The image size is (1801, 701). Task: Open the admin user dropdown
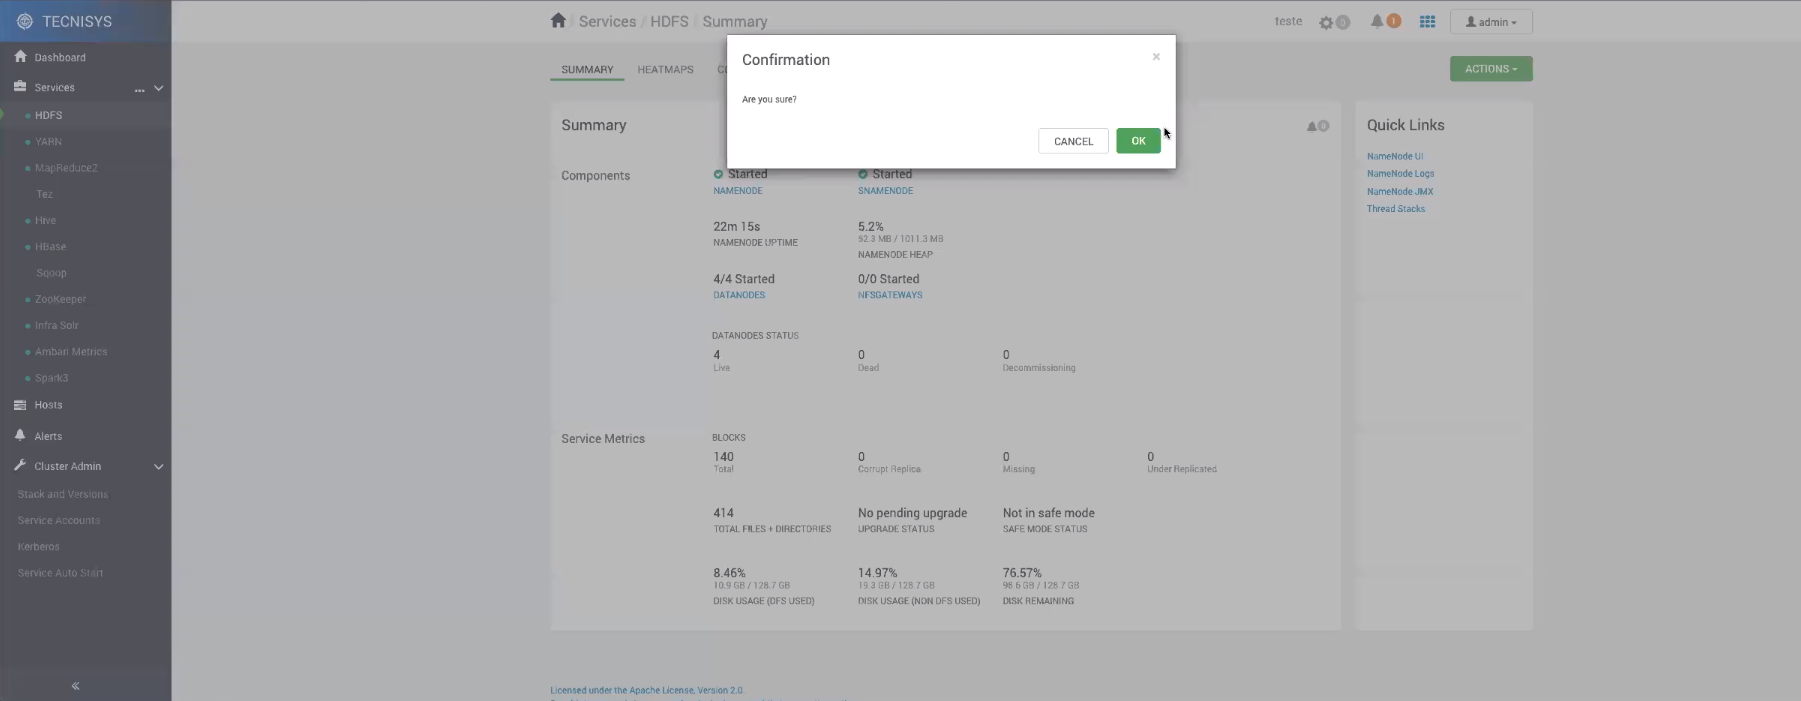coord(1491,22)
